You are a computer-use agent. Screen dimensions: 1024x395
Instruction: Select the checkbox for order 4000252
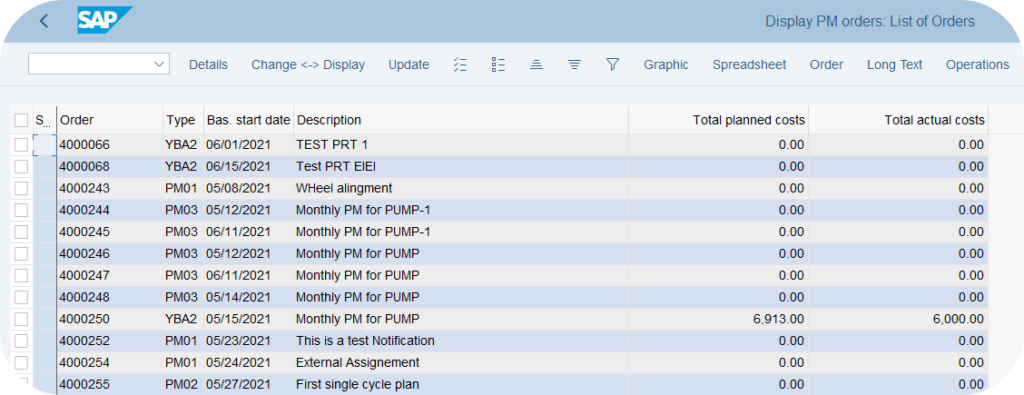21,340
